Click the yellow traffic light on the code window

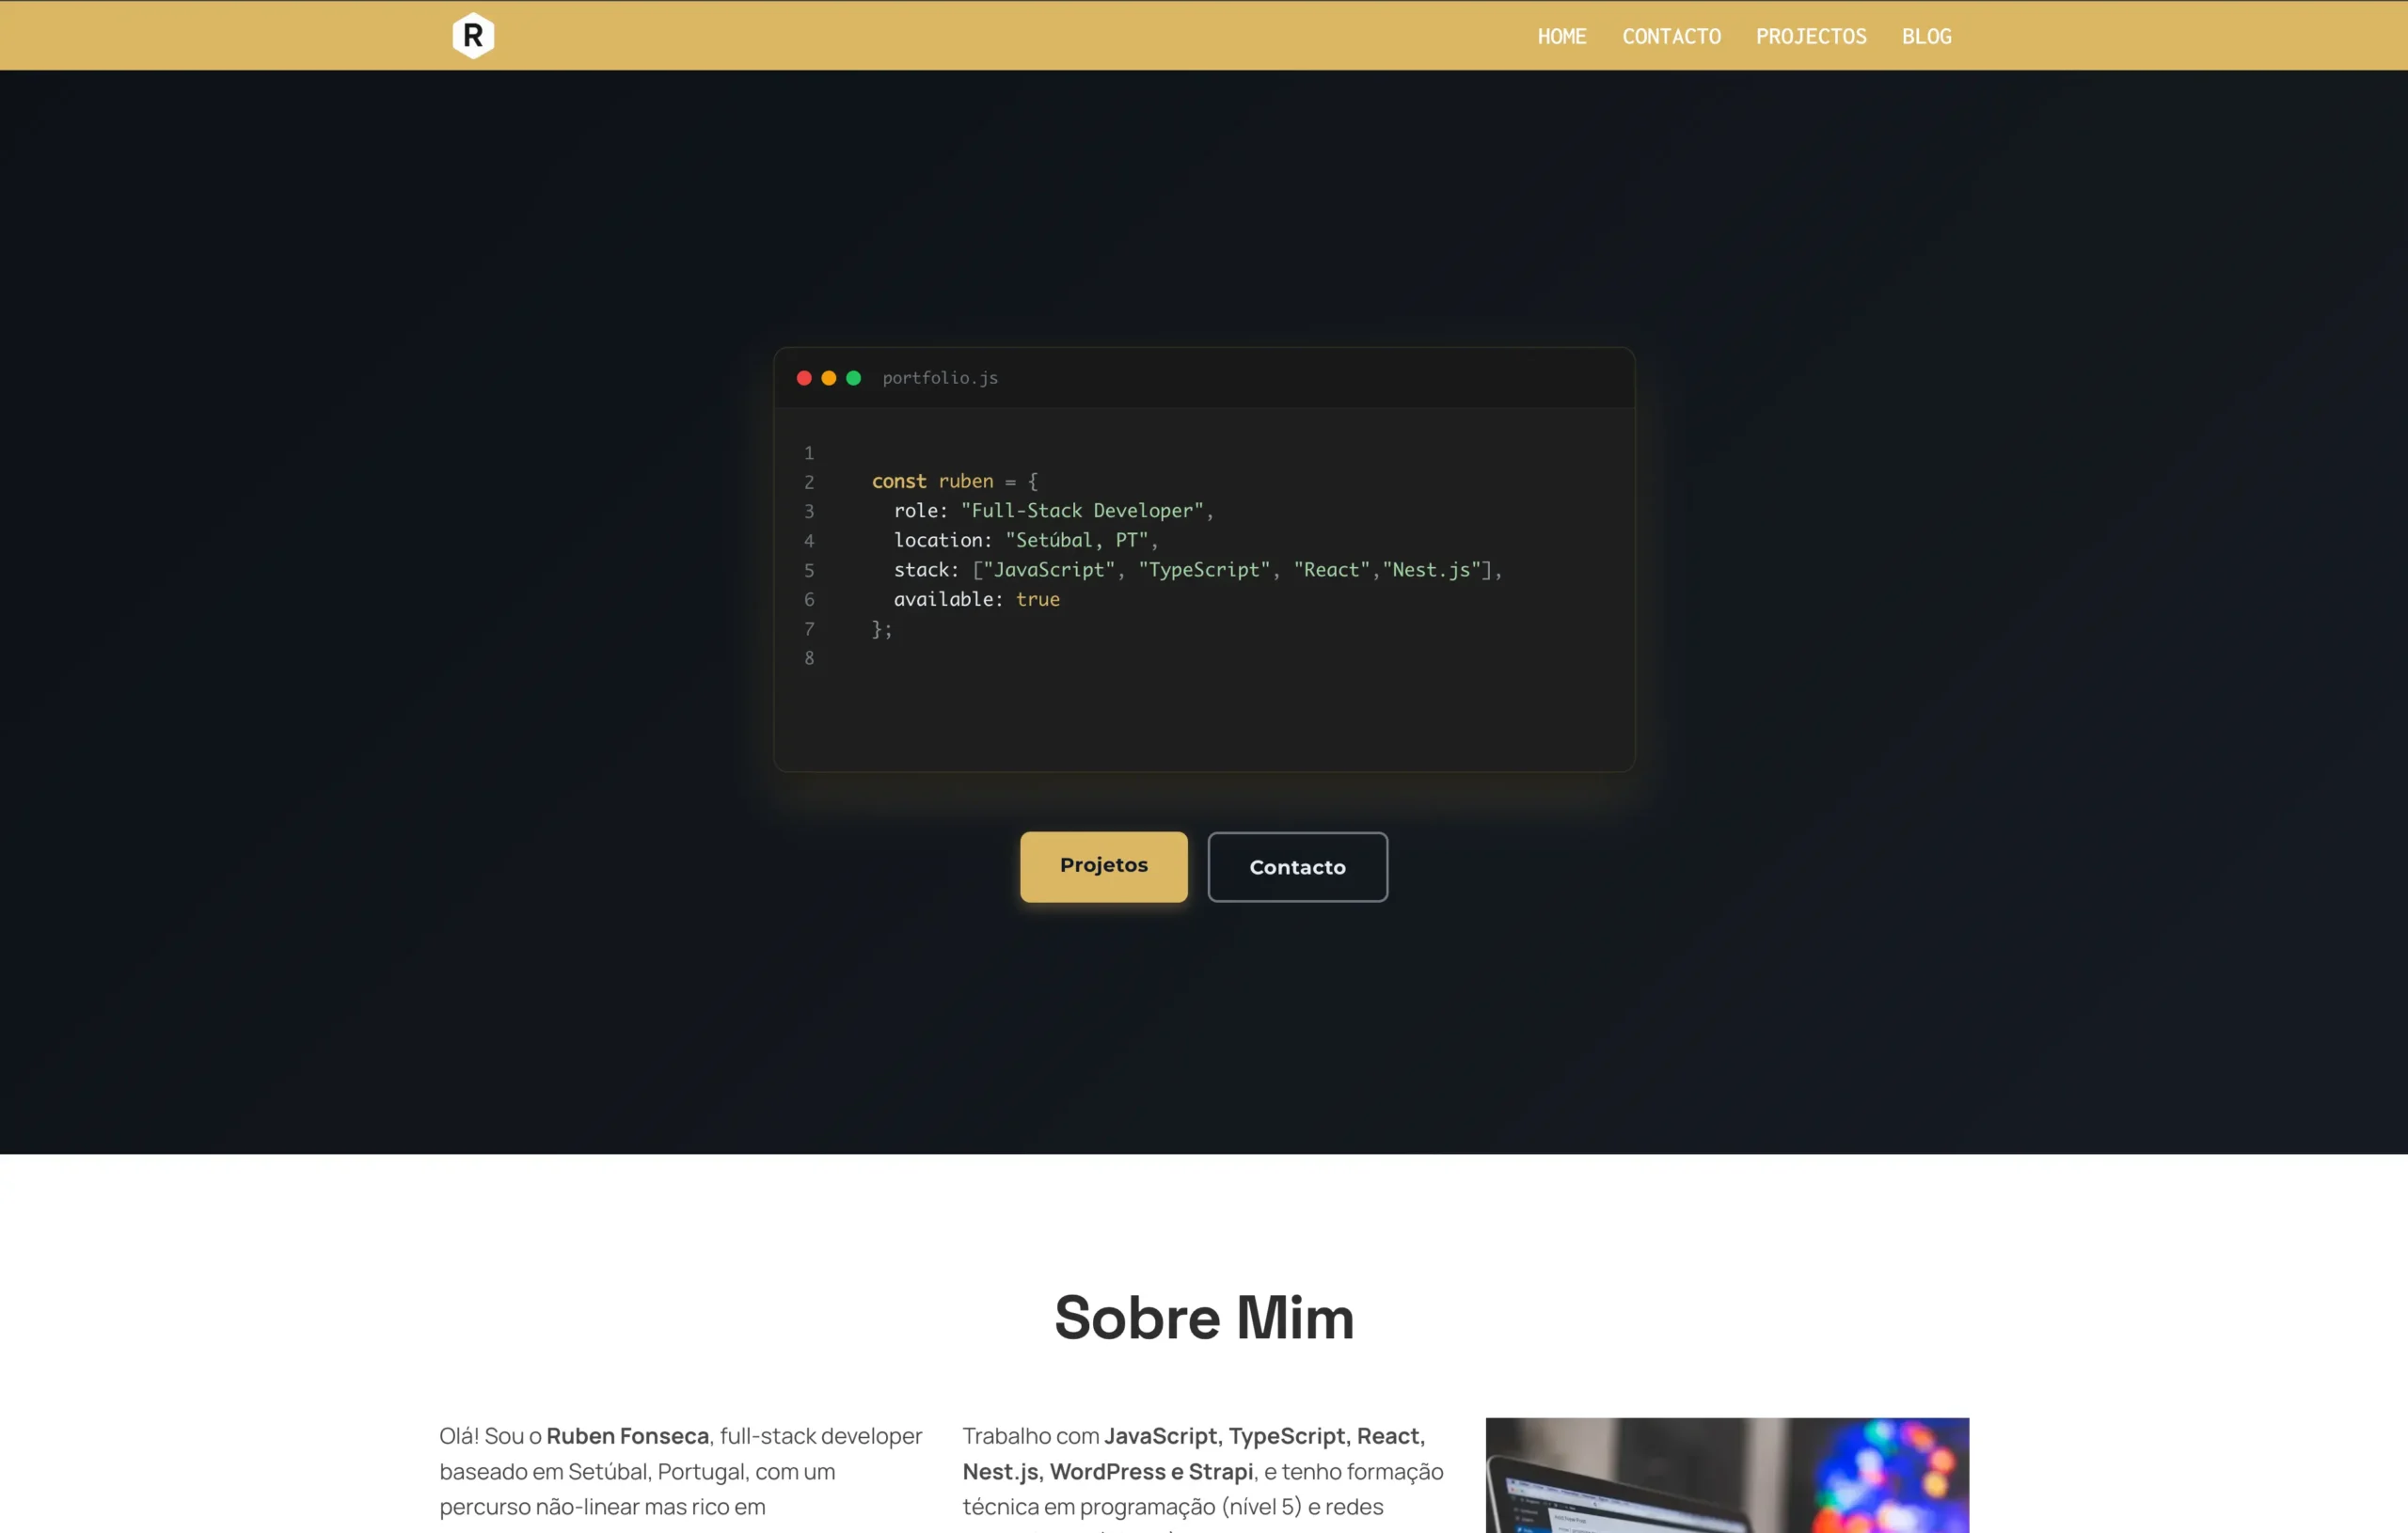point(828,378)
